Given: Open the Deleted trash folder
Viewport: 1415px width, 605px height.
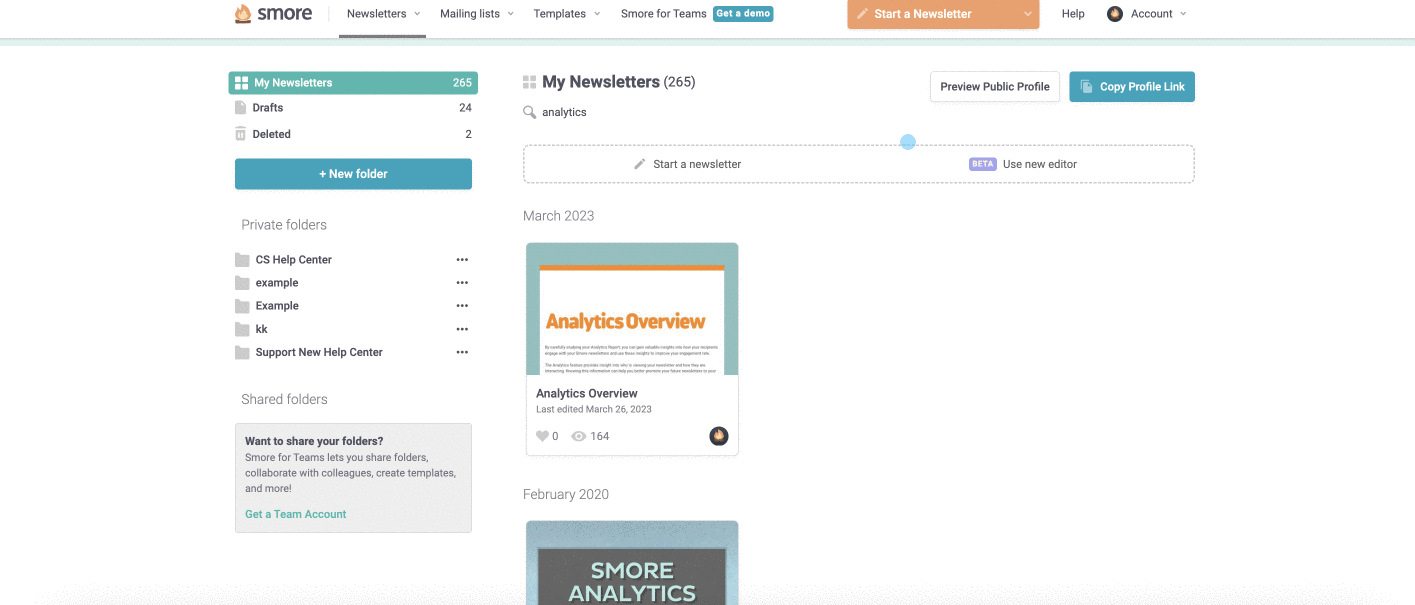Looking at the screenshot, I should 271,134.
